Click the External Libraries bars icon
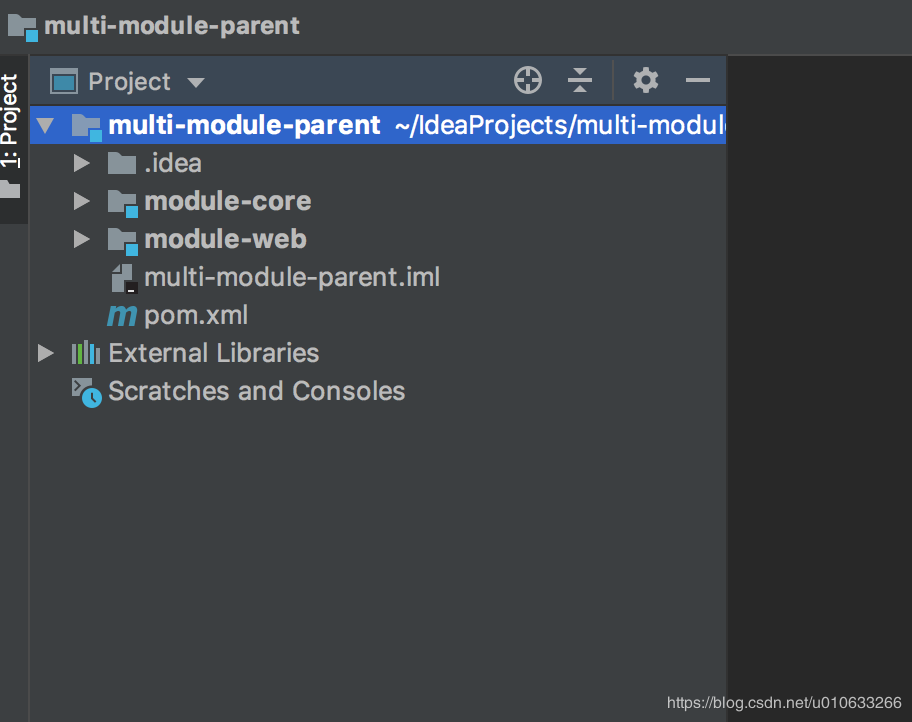This screenshot has height=722, width=912. click(86, 353)
